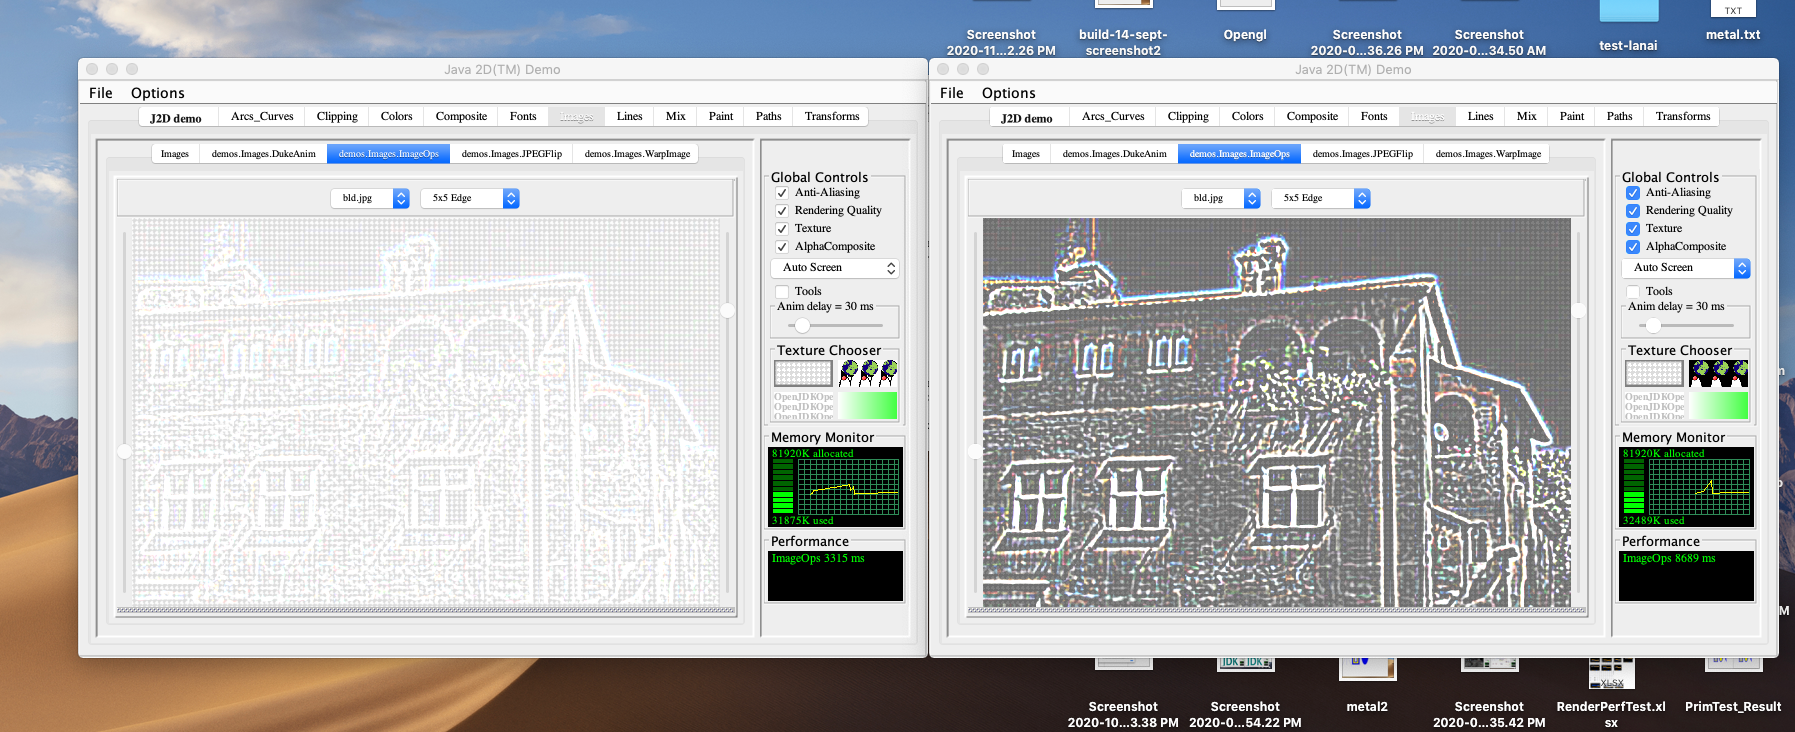This screenshot has height=732, width=1795.
Task: Uncheck Anti-Aliasing in the left window
Action: pos(782,193)
